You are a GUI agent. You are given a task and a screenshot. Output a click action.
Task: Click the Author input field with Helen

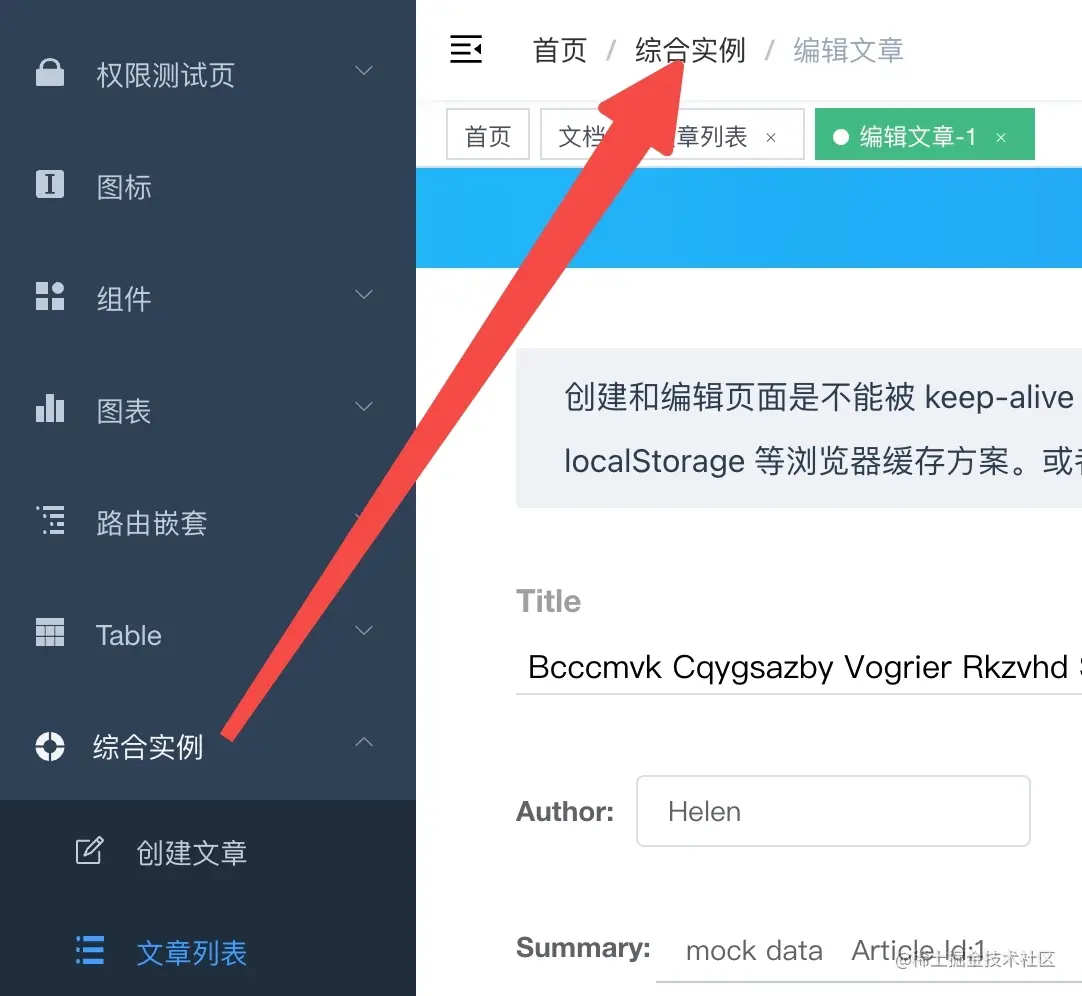833,811
